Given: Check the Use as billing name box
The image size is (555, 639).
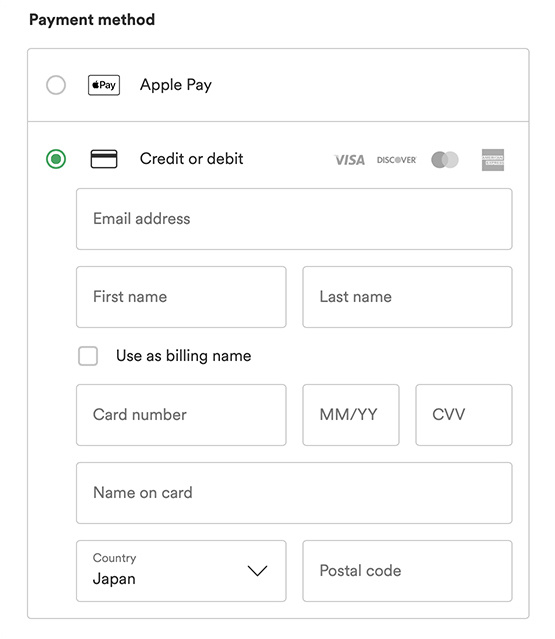Looking at the screenshot, I should [x=88, y=356].
